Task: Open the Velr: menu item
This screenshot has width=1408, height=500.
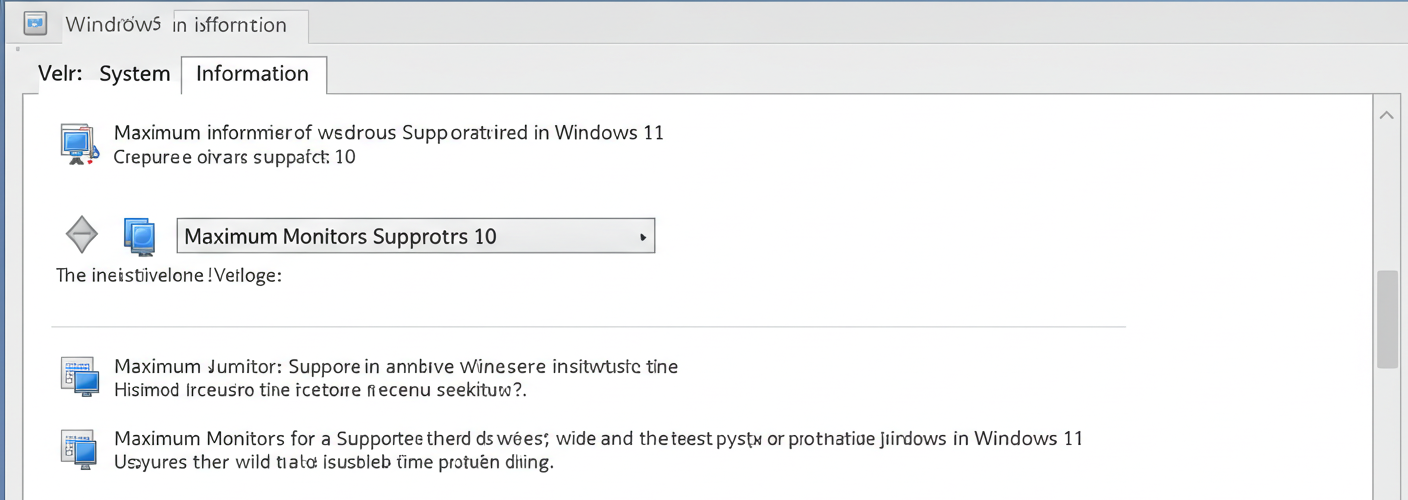Action: pyautogui.click(x=60, y=74)
